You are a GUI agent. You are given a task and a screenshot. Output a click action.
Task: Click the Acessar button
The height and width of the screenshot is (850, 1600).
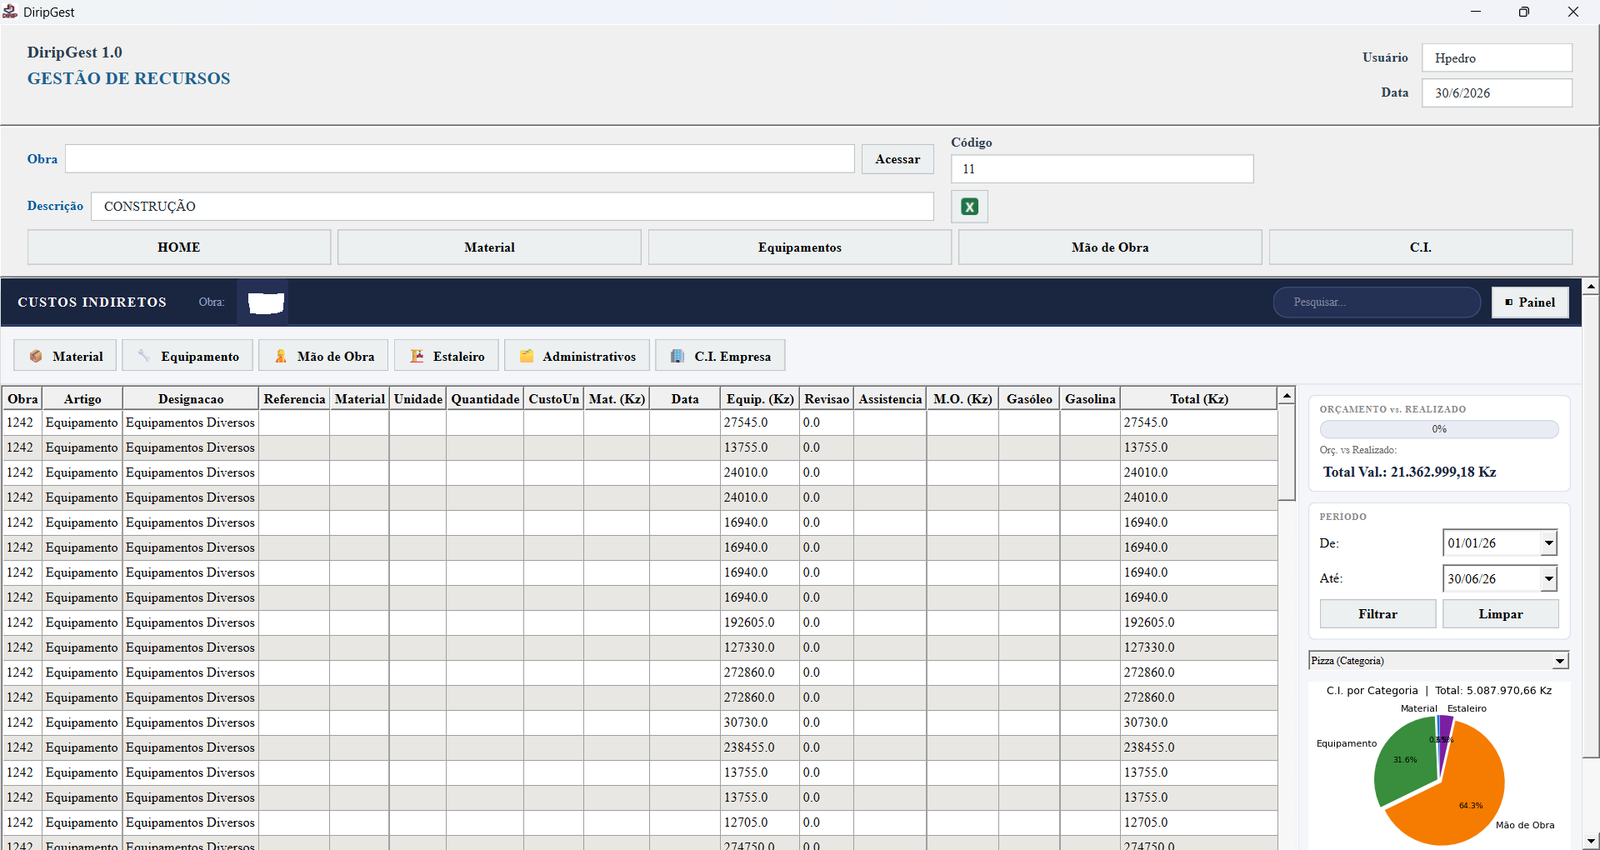[x=898, y=159]
